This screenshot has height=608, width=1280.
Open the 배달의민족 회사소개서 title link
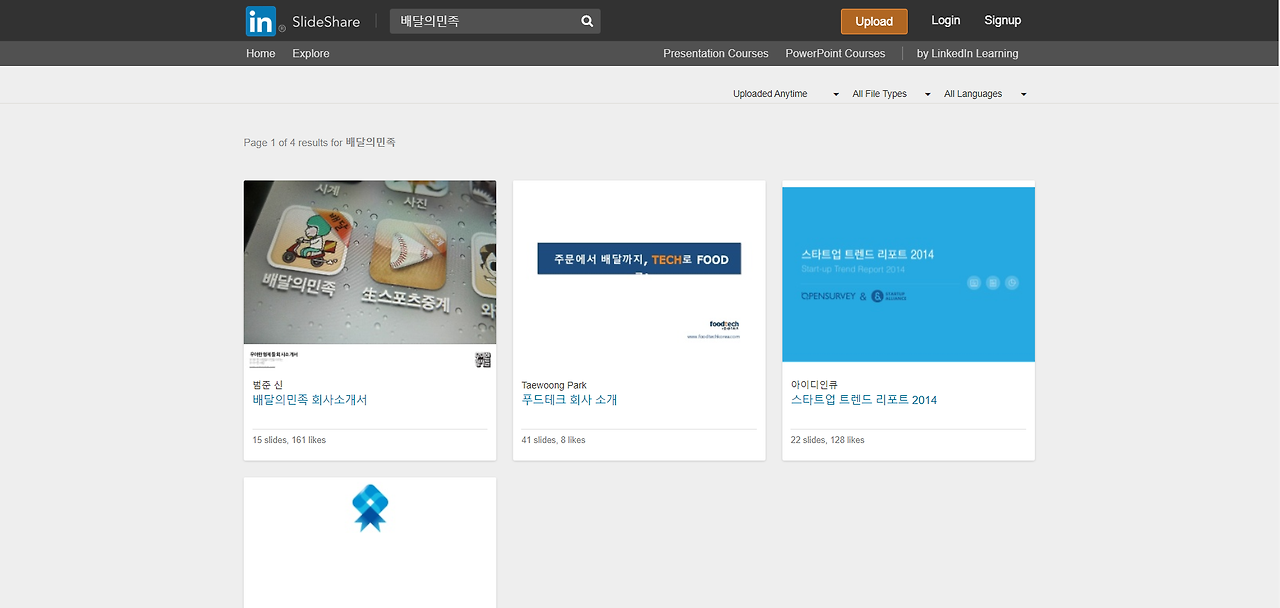point(310,400)
